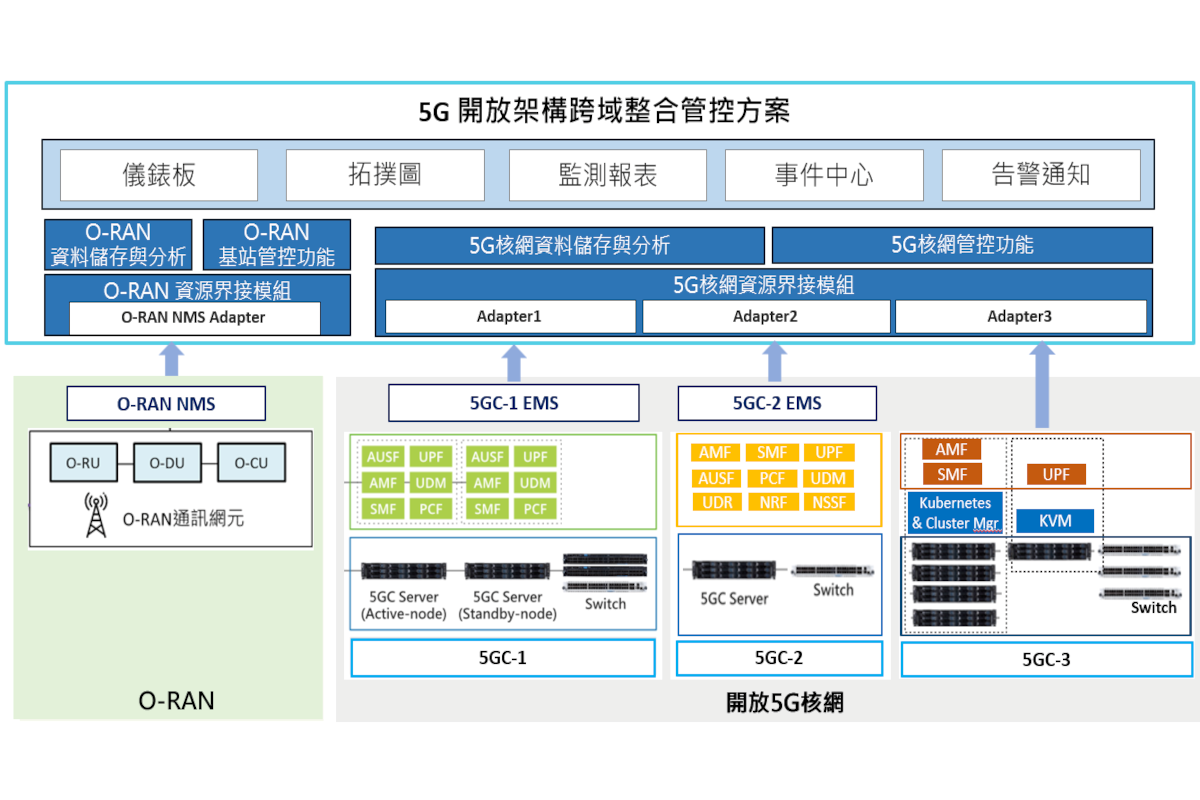This screenshot has width=1200, height=800.
Task: Click the 5G核網資源界接模組 heading
Action: coord(764,285)
